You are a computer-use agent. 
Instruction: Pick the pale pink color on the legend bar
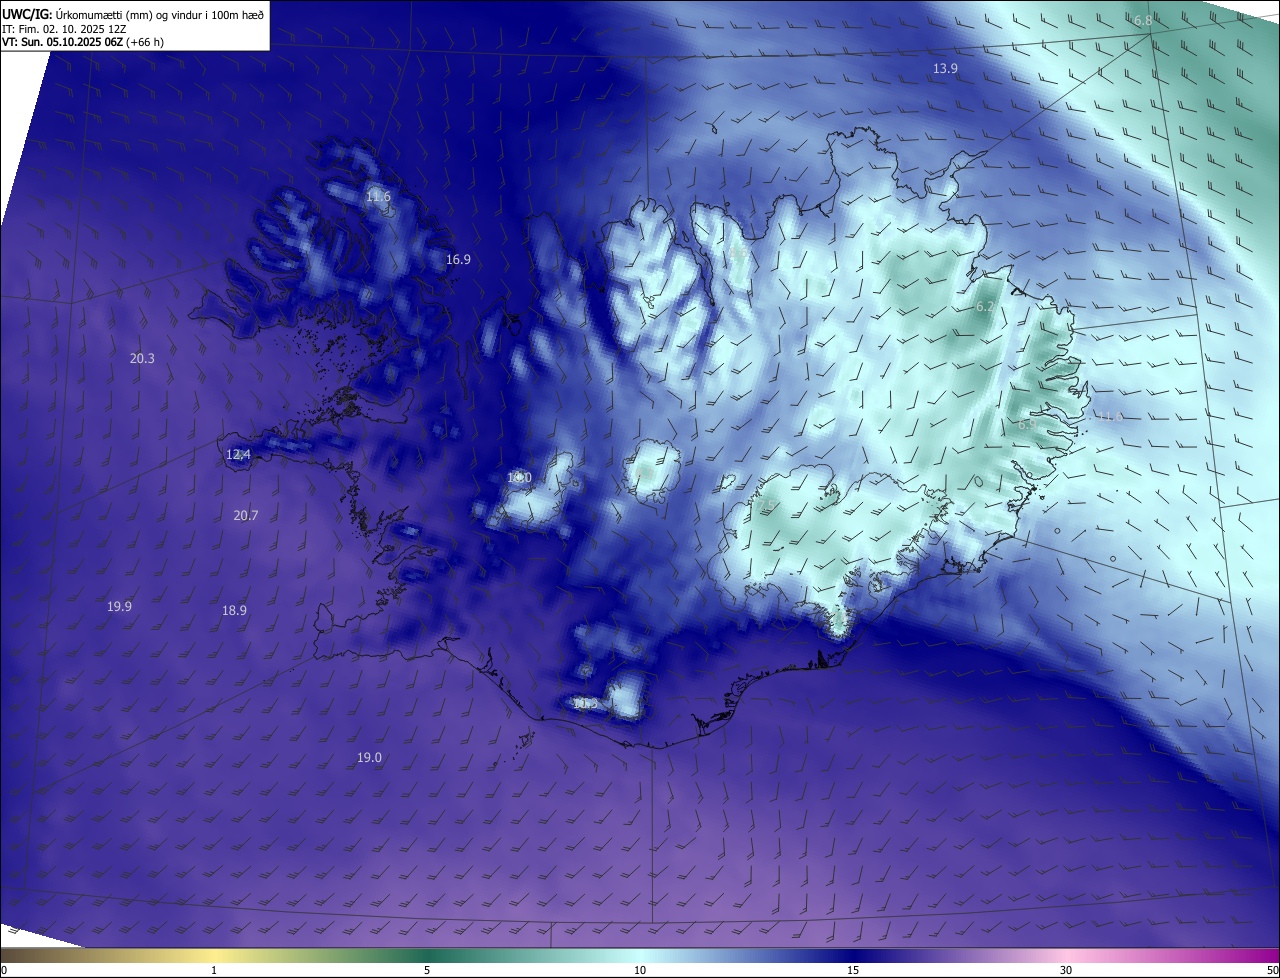click(x=1066, y=955)
